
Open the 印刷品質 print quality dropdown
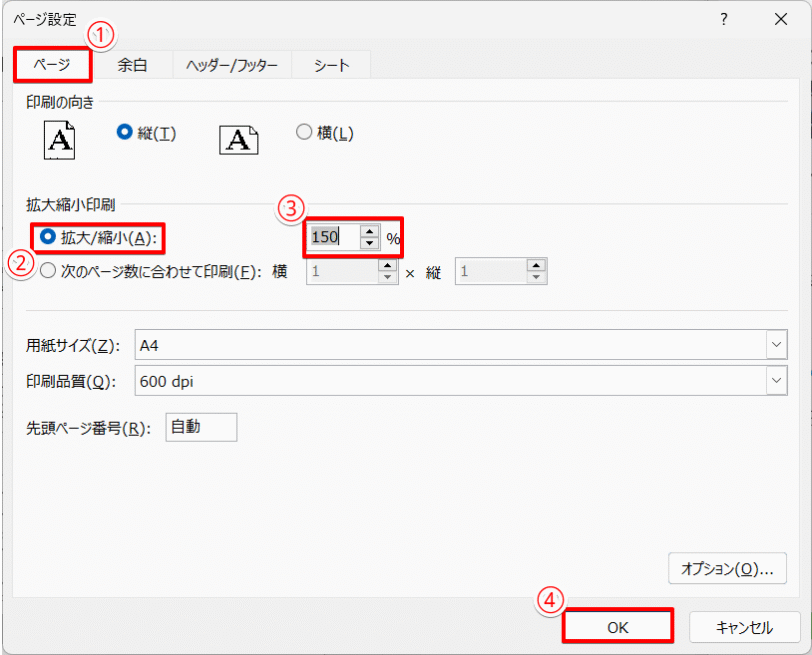coord(777,380)
